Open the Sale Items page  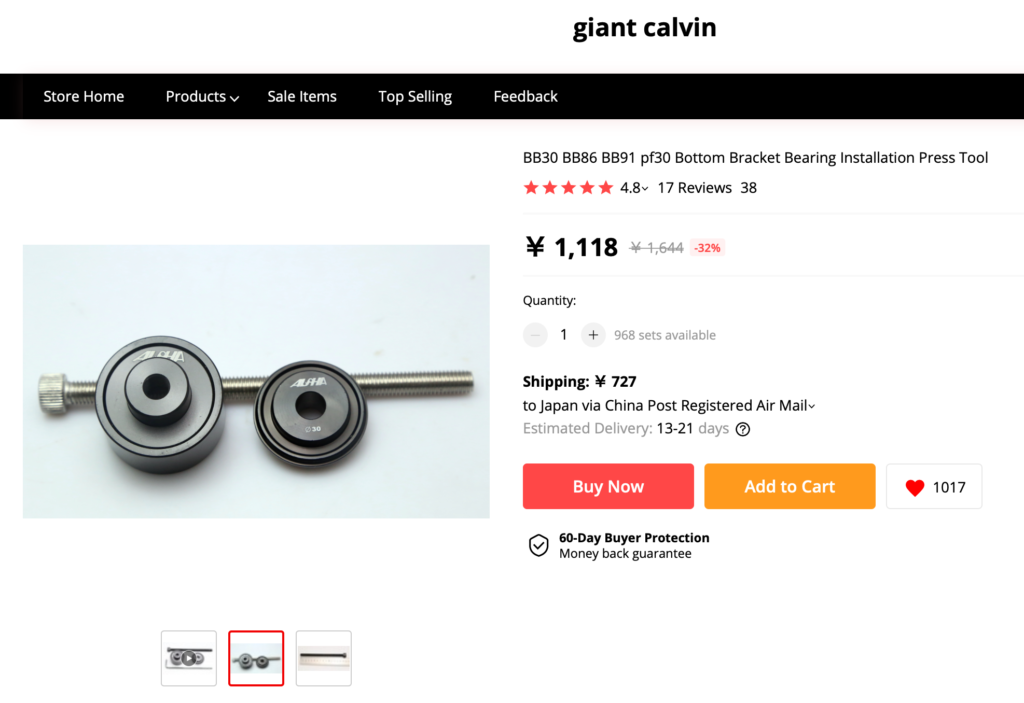(302, 97)
